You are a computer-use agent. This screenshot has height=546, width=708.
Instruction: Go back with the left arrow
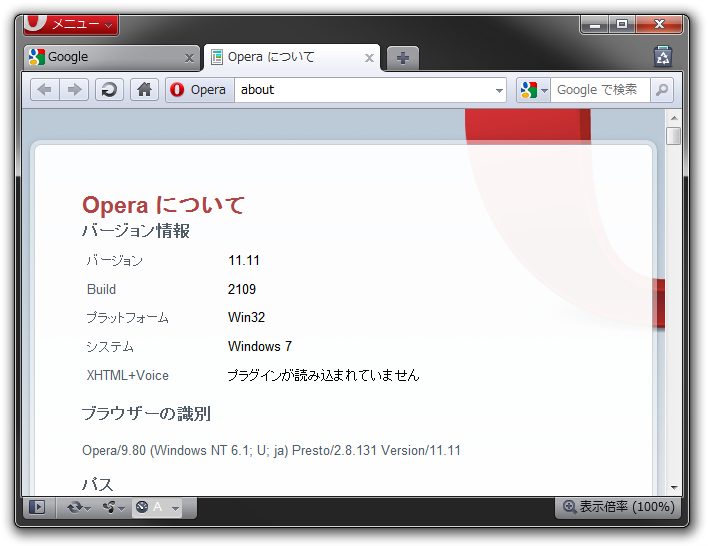(45, 89)
